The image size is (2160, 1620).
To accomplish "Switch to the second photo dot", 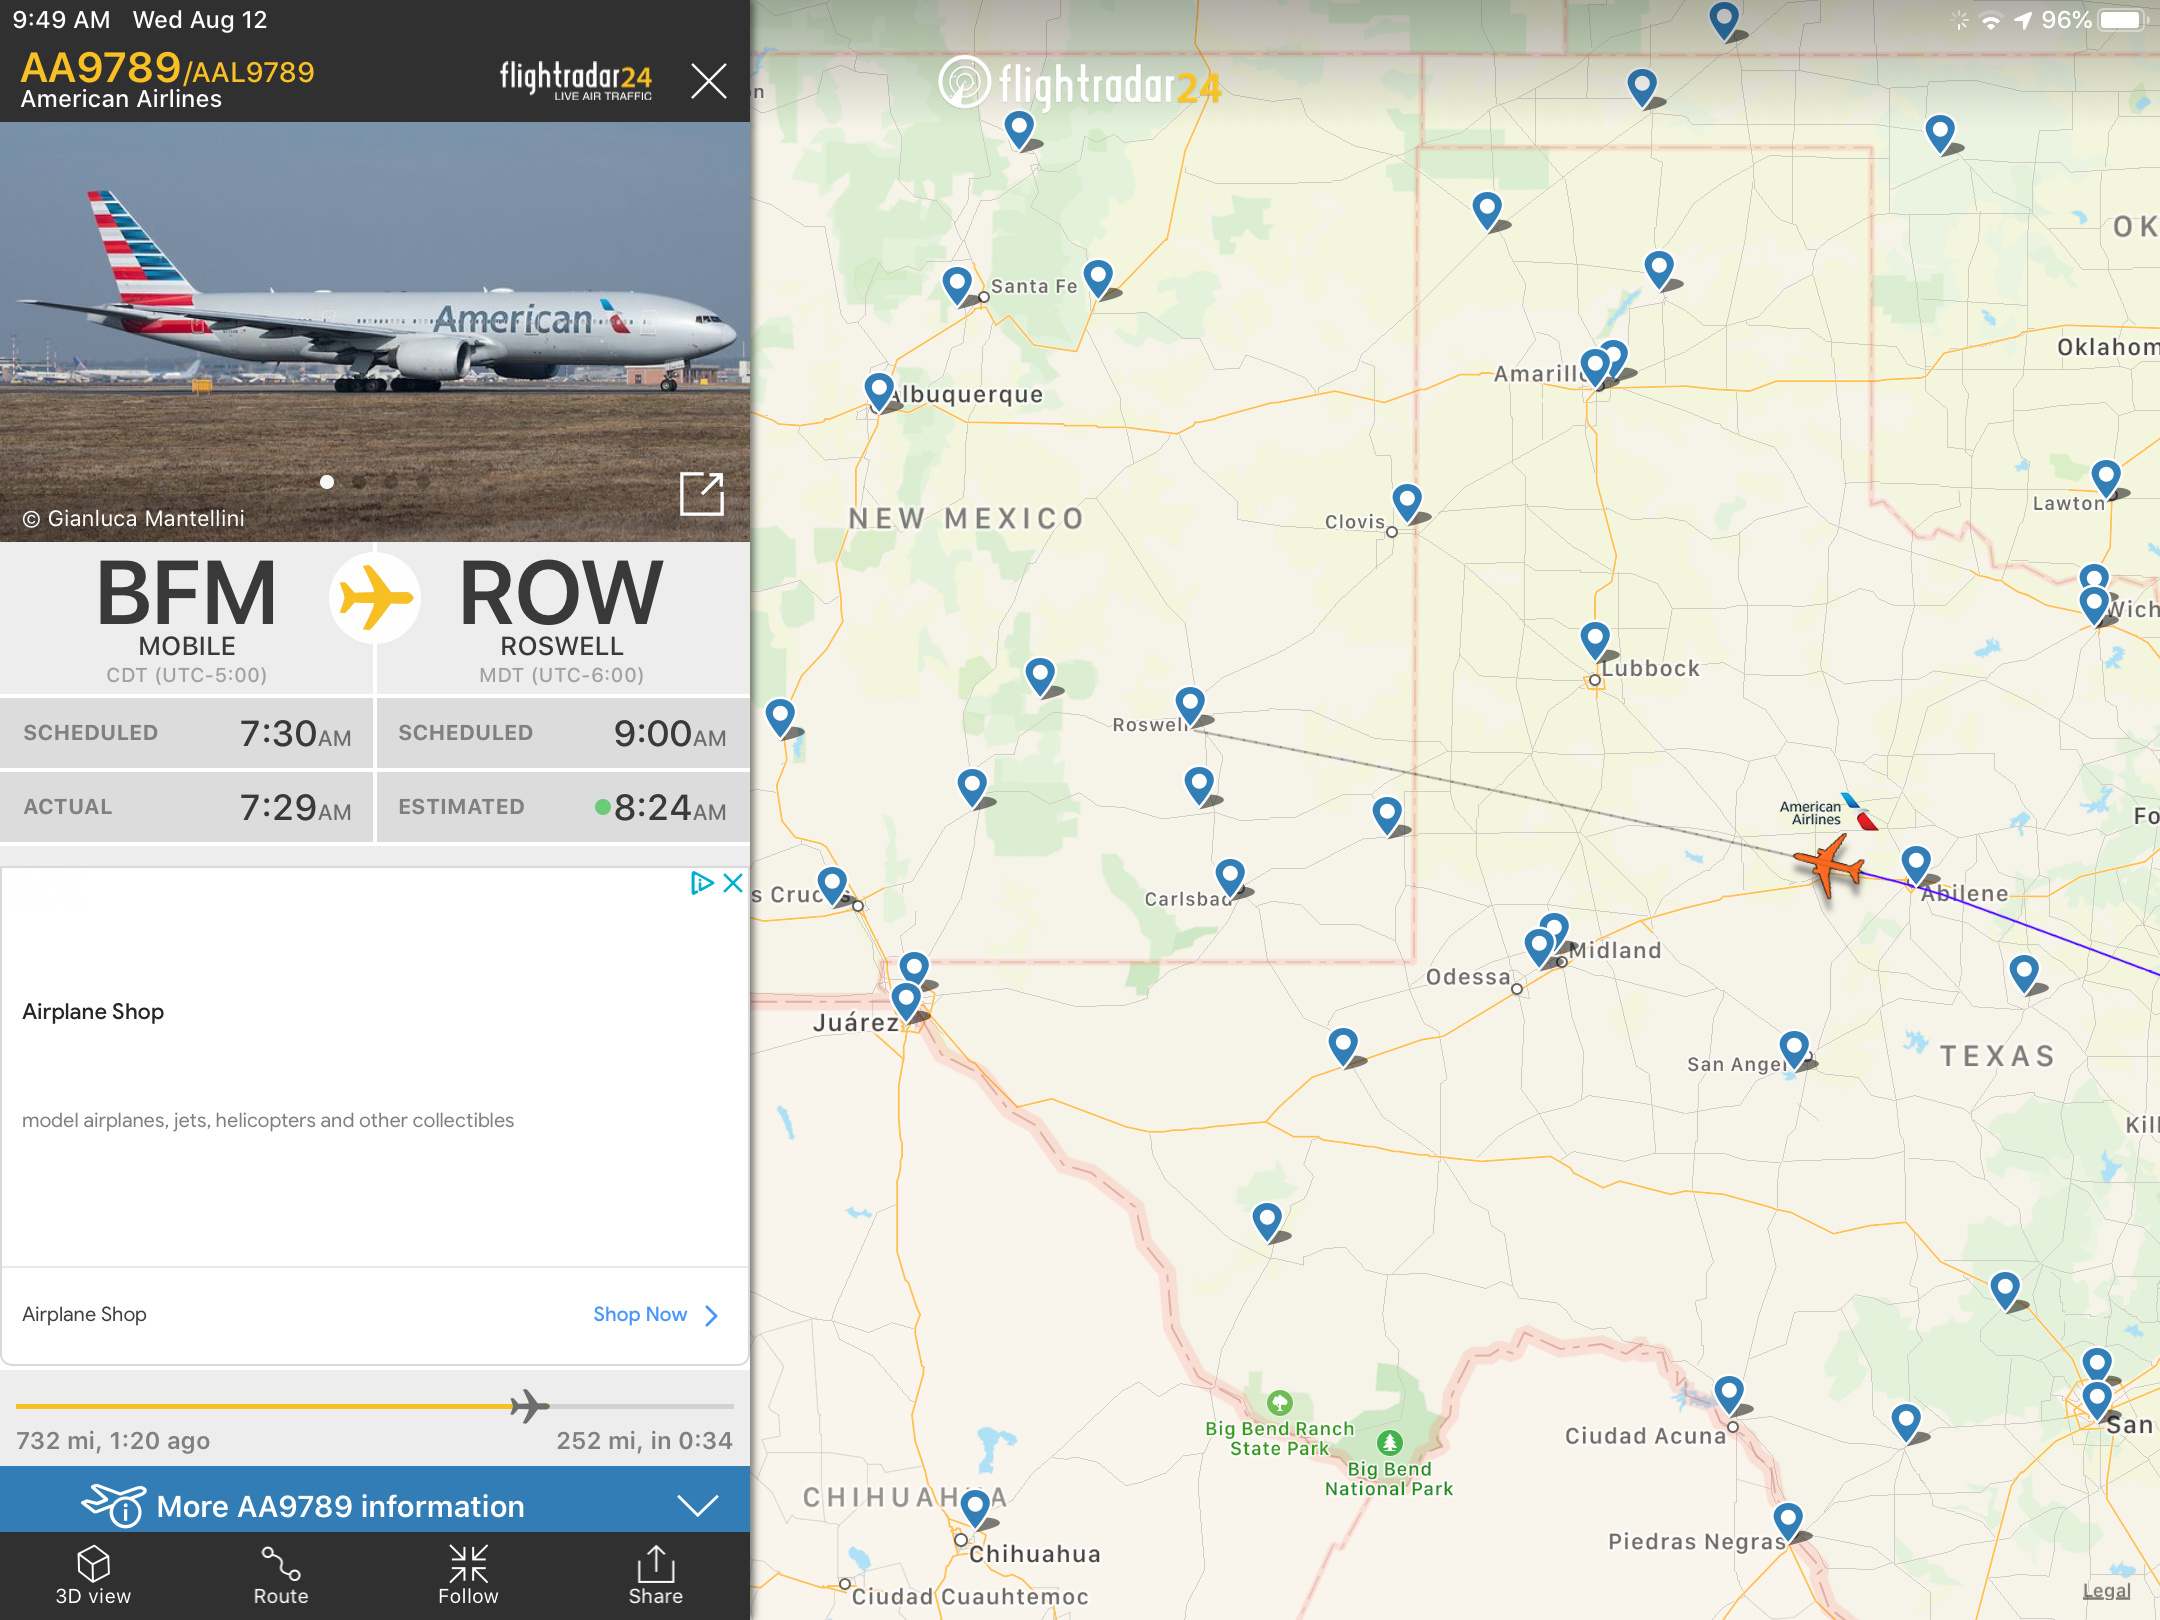I will (359, 482).
